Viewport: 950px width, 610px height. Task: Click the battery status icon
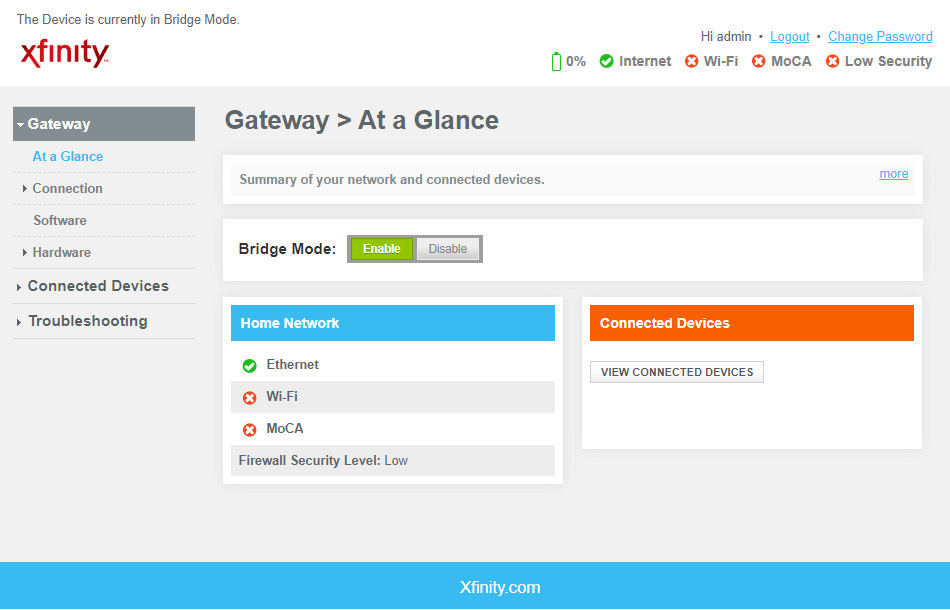point(557,62)
